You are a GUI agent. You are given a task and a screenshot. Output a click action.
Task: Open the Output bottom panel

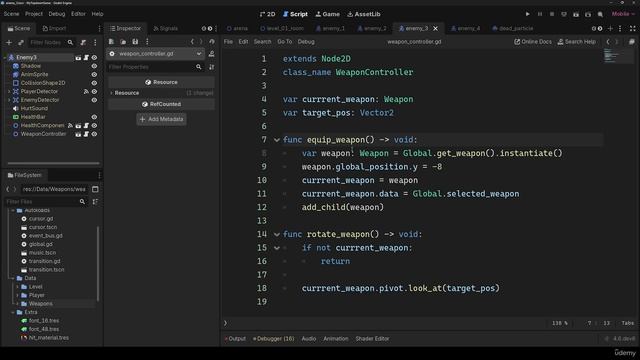tap(235, 339)
